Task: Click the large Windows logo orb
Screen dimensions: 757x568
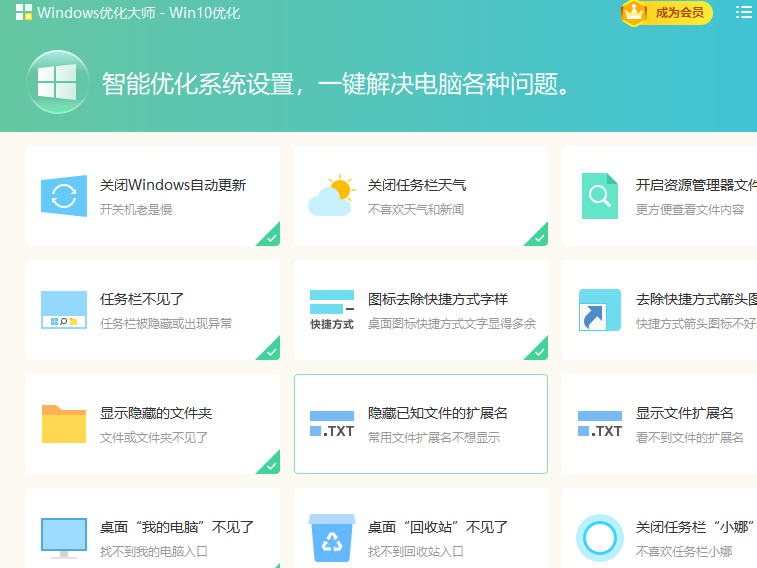Action: coord(57,82)
